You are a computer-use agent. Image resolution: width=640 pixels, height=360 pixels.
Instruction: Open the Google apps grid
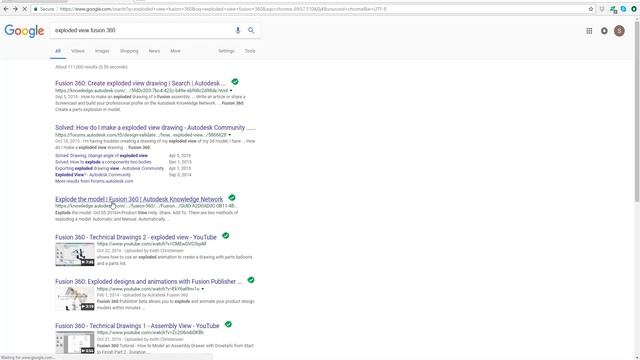(x=589, y=31)
